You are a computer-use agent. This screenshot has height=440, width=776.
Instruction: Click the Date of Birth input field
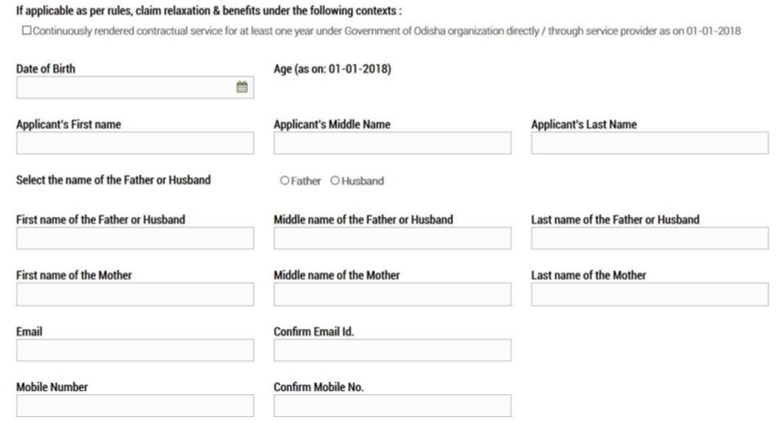click(x=135, y=88)
